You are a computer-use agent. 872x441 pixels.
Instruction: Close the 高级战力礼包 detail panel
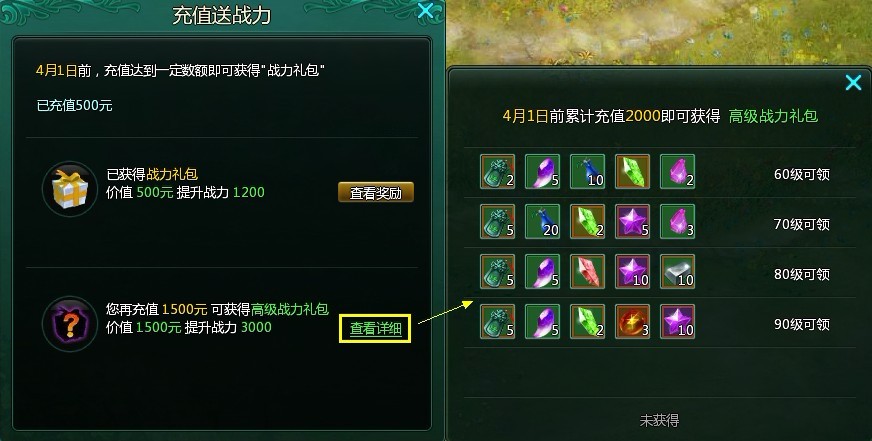click(x=853, y=83)
